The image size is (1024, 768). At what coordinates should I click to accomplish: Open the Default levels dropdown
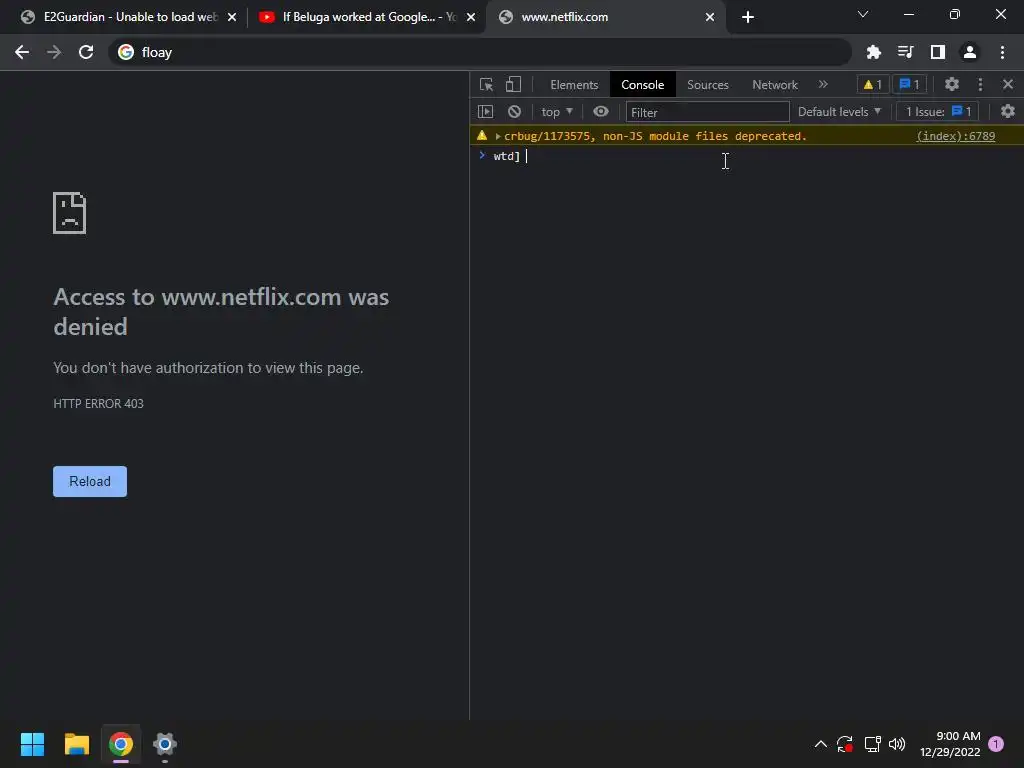coord(839,112)
